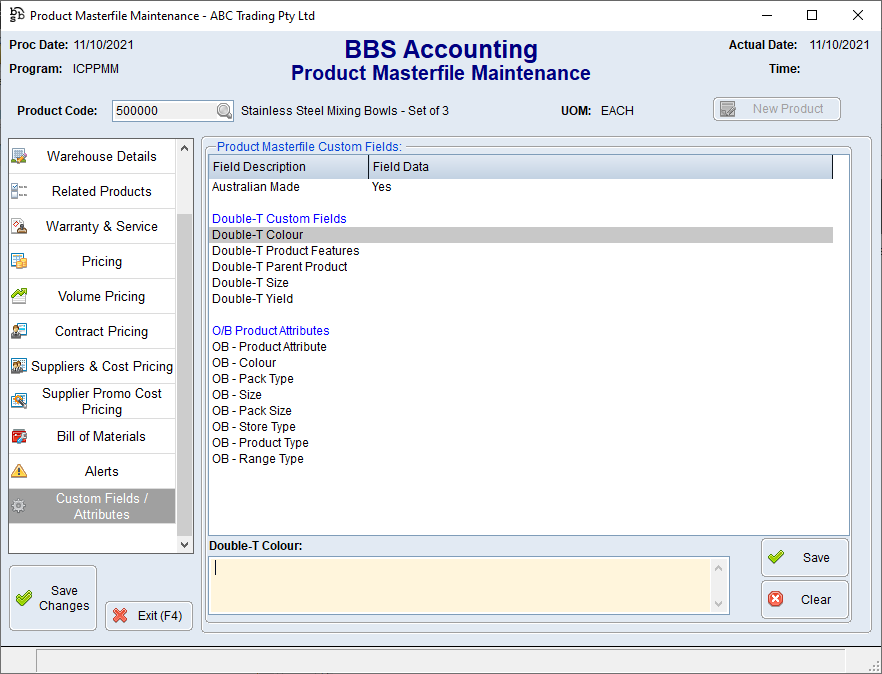Screen dimensions: 882x674
Task: Switch to the Pricing section
Action: tap(101, 261)
